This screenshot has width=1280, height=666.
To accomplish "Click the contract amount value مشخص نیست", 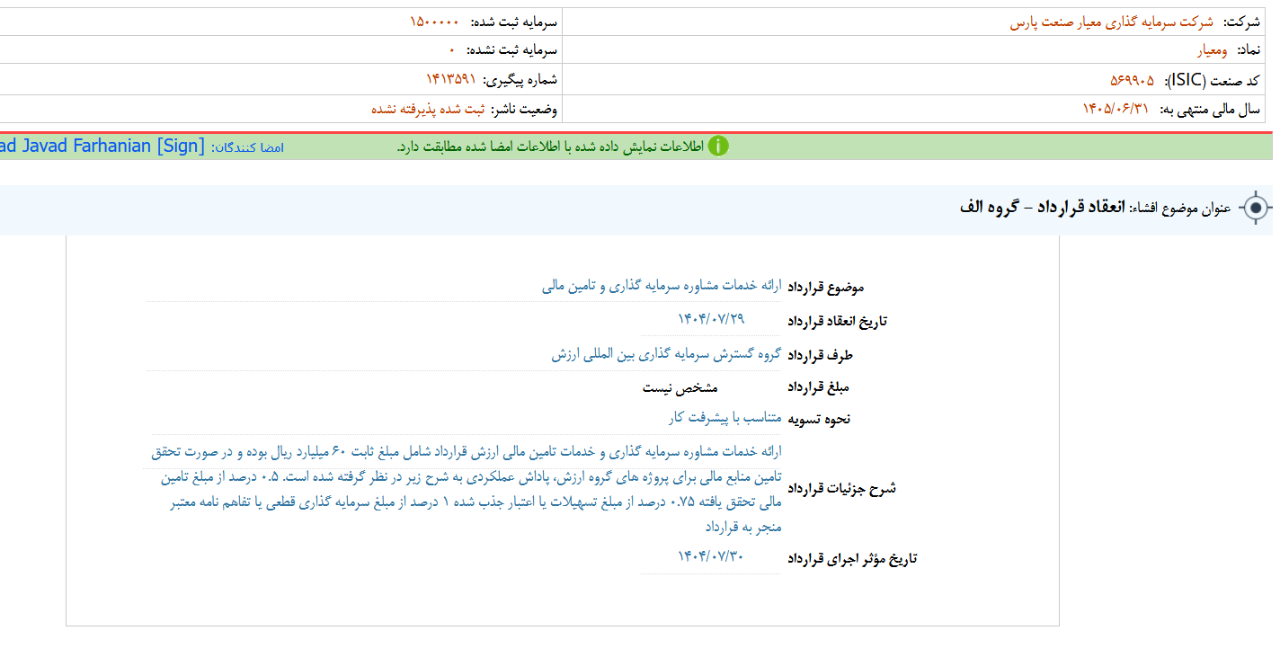I will 680,387.
